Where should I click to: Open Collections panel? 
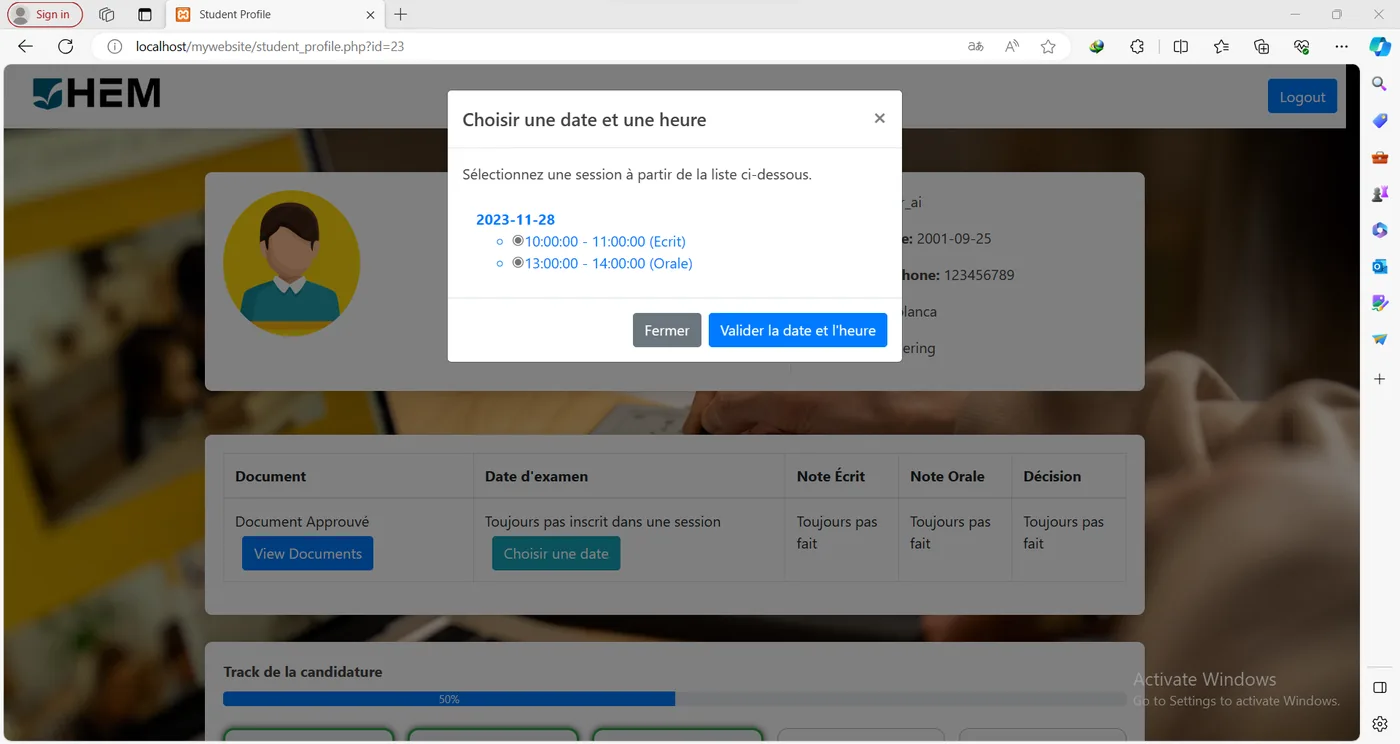[1261, 46]
